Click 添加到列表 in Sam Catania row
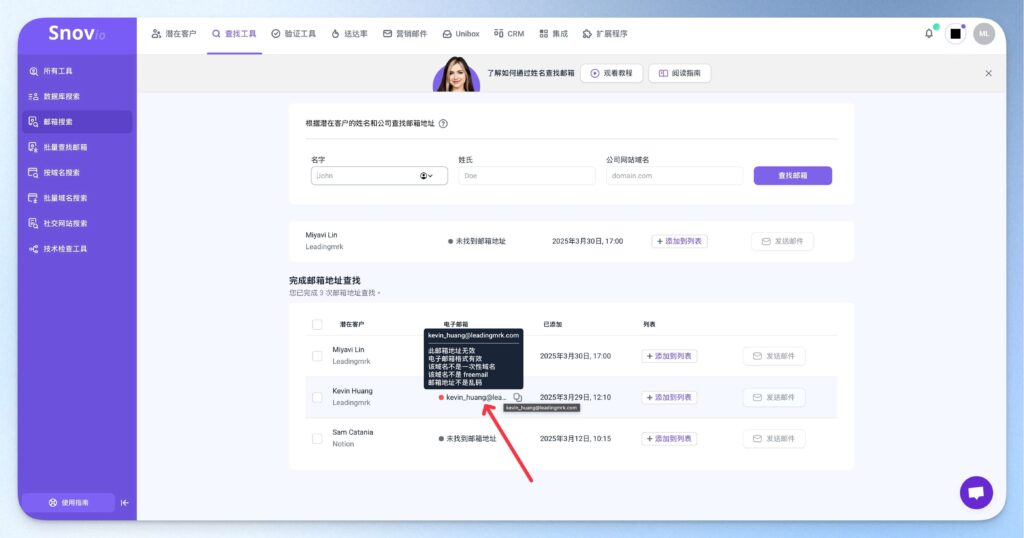Viewport: 1024px width, 538px height. point(669,439)
